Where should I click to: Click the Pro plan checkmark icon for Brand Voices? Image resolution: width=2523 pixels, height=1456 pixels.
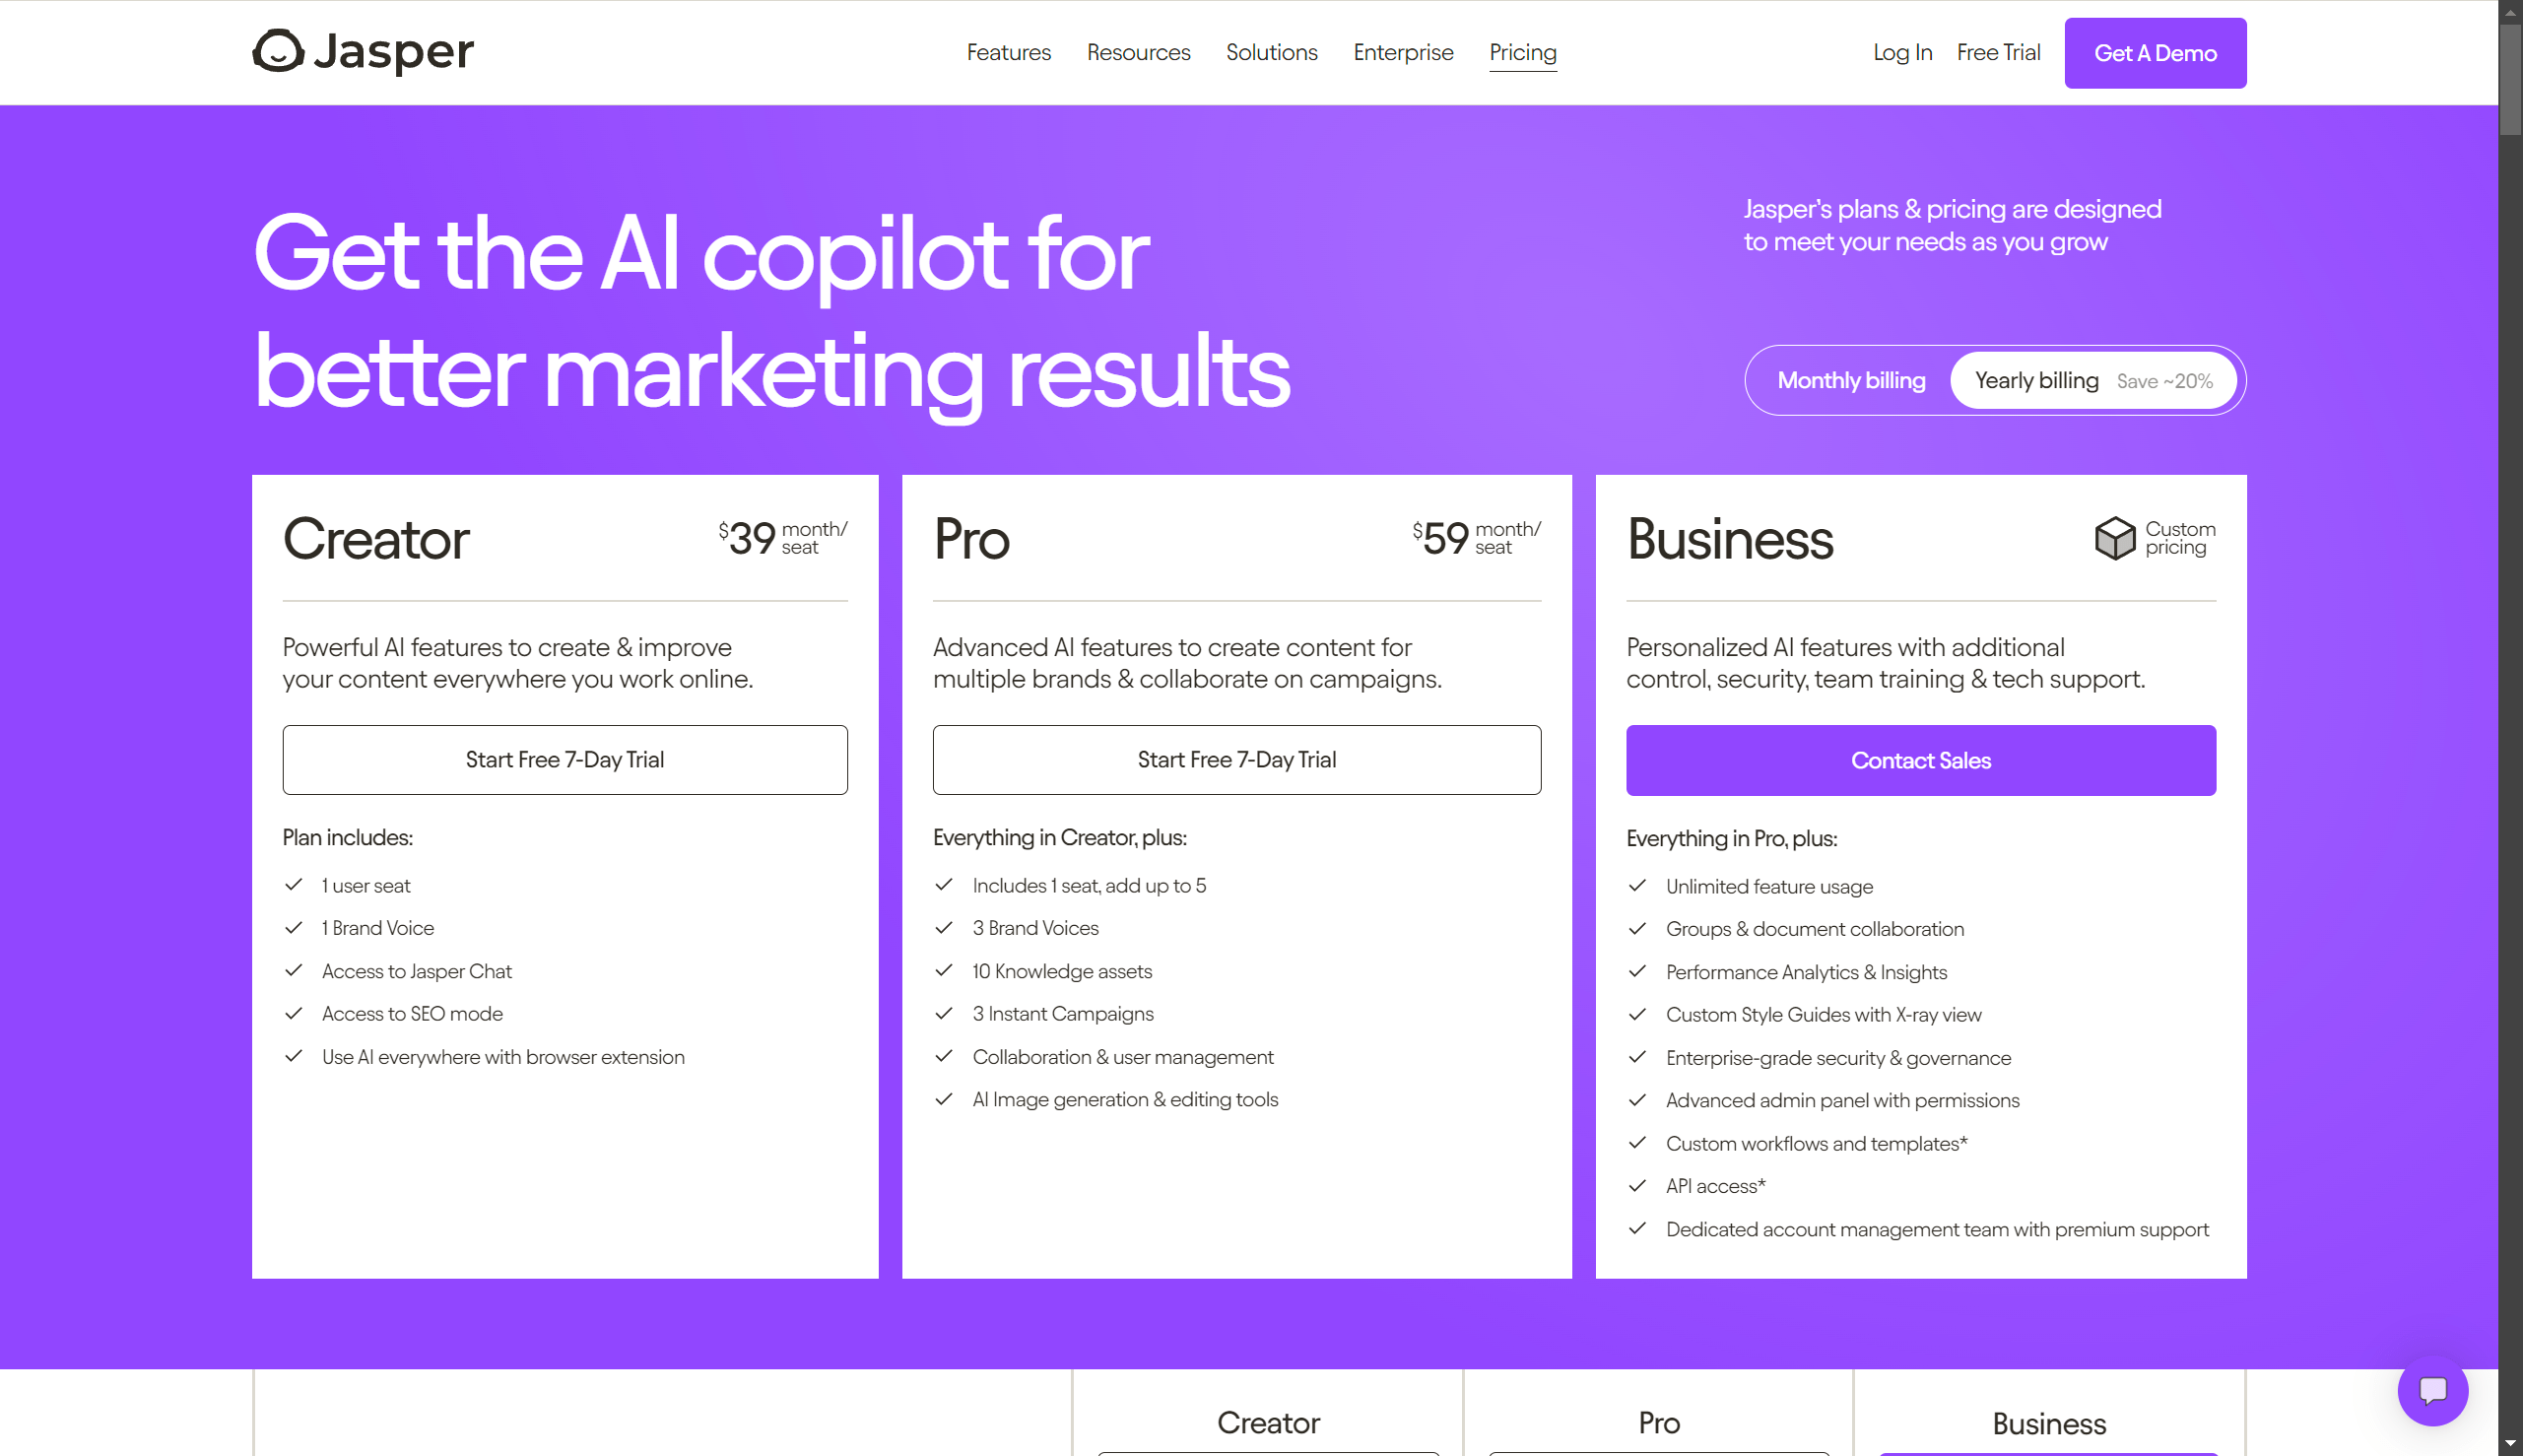pyautogui.click(x=945, y=927)
